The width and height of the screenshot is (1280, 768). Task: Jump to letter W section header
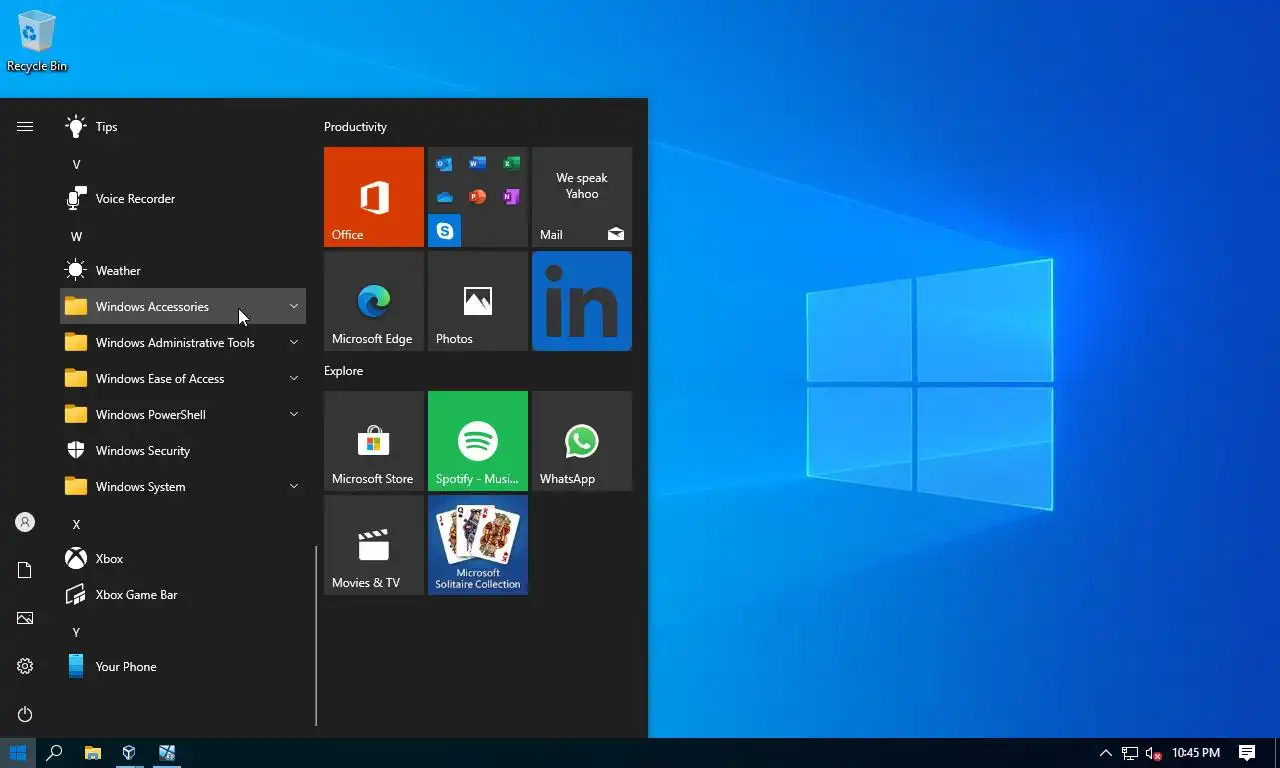point(76,236)
